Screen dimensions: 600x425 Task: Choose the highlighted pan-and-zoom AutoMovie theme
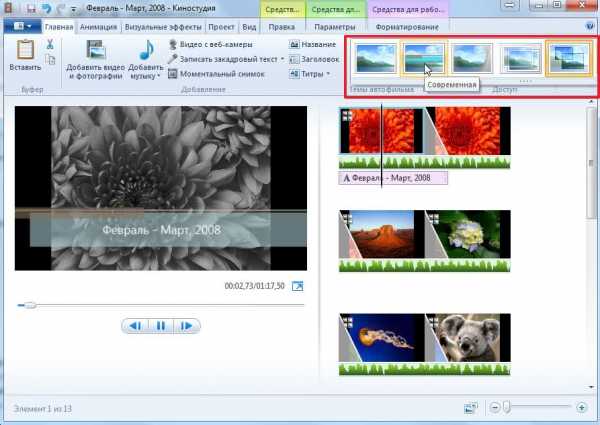coord(568,58)
